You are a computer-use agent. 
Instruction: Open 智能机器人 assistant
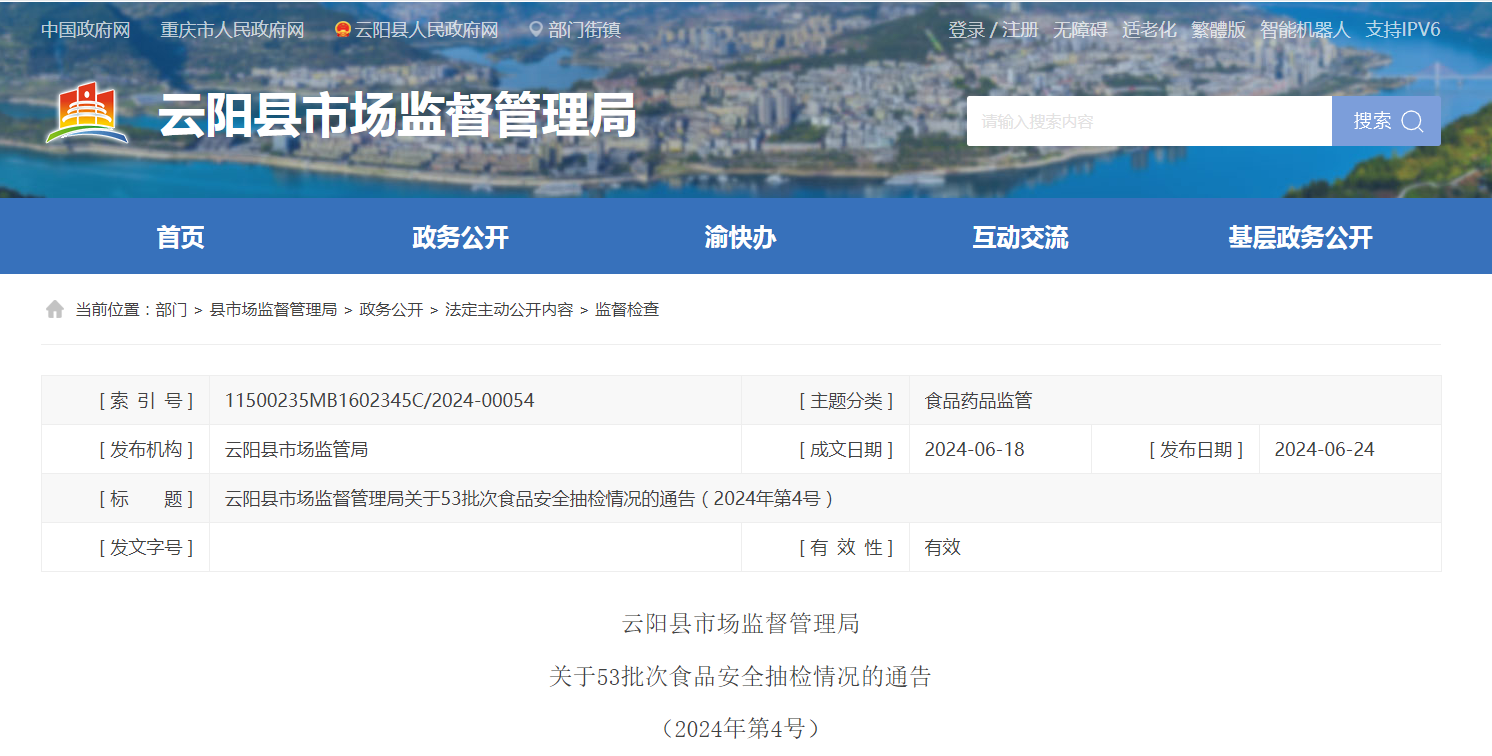tap(1305, 30)
